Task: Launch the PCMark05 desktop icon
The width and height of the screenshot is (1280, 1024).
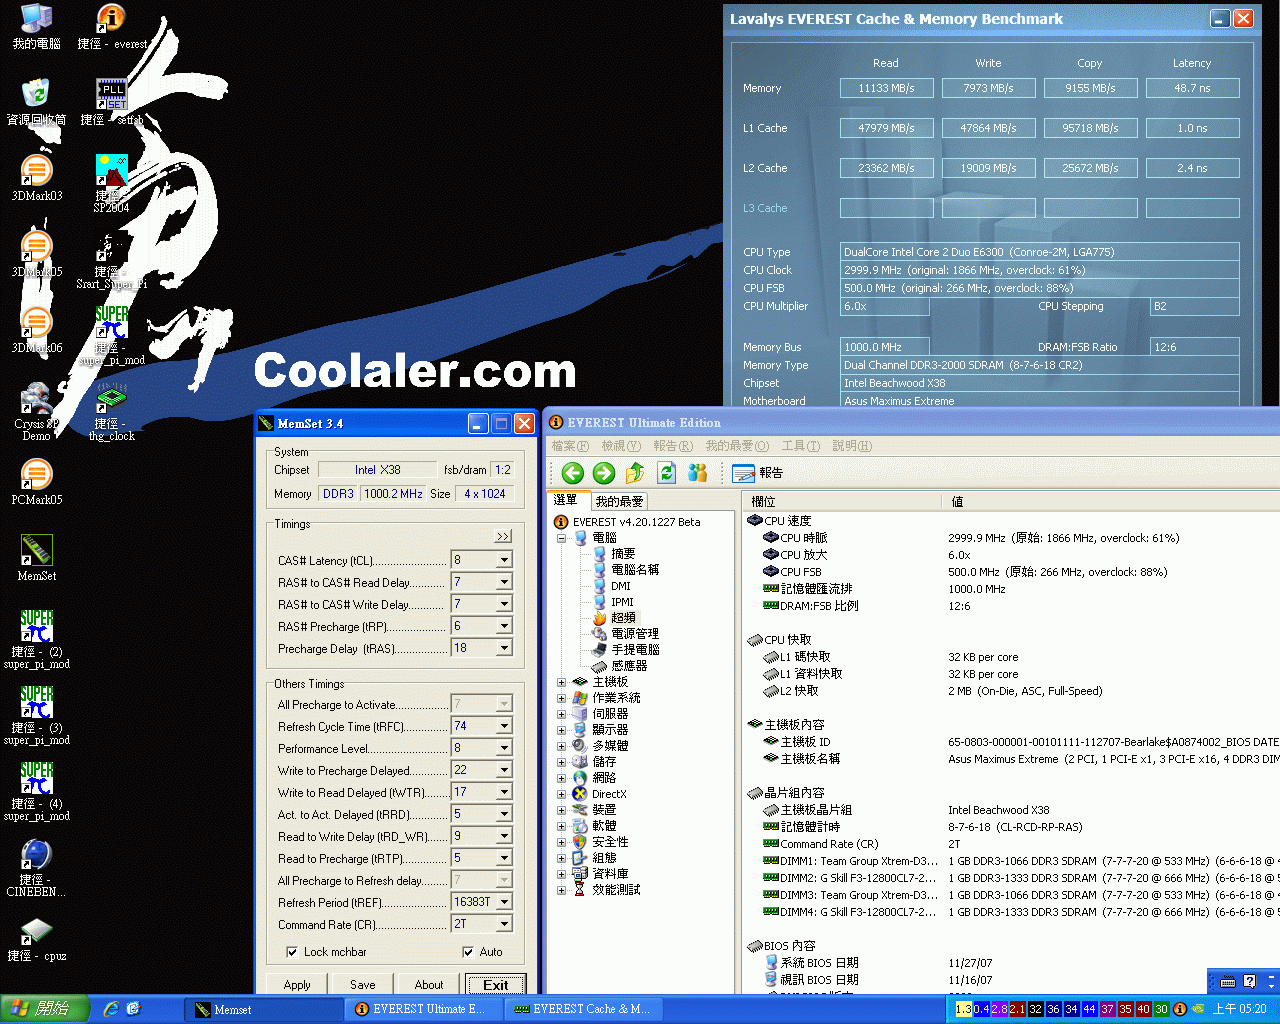Action: pos(36,482)
